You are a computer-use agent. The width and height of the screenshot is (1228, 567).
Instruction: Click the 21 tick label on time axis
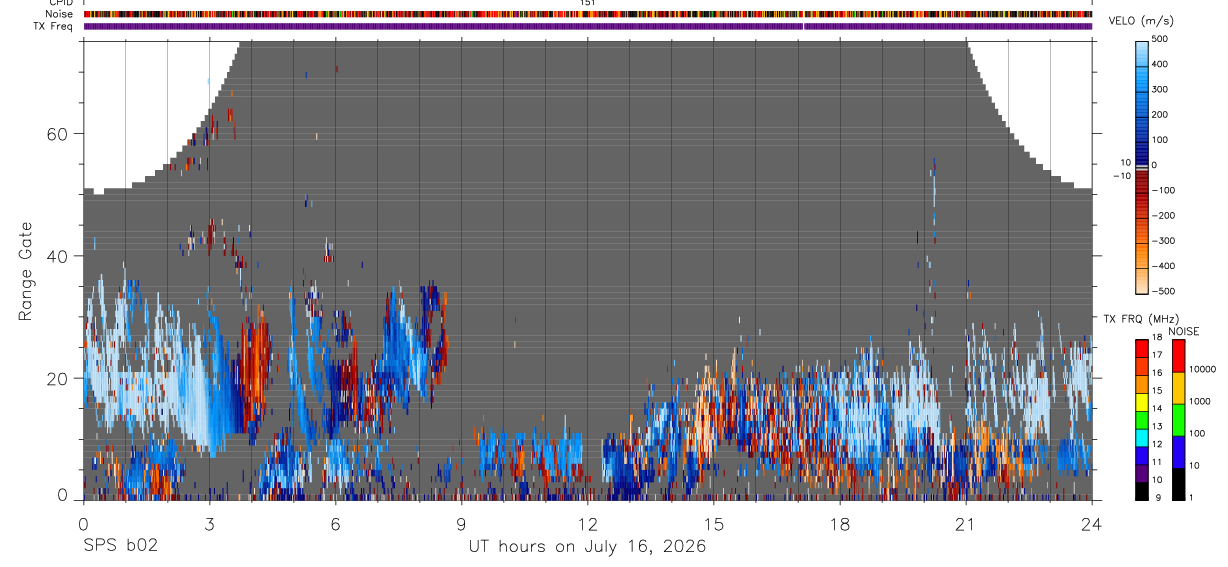pos(965,524)
